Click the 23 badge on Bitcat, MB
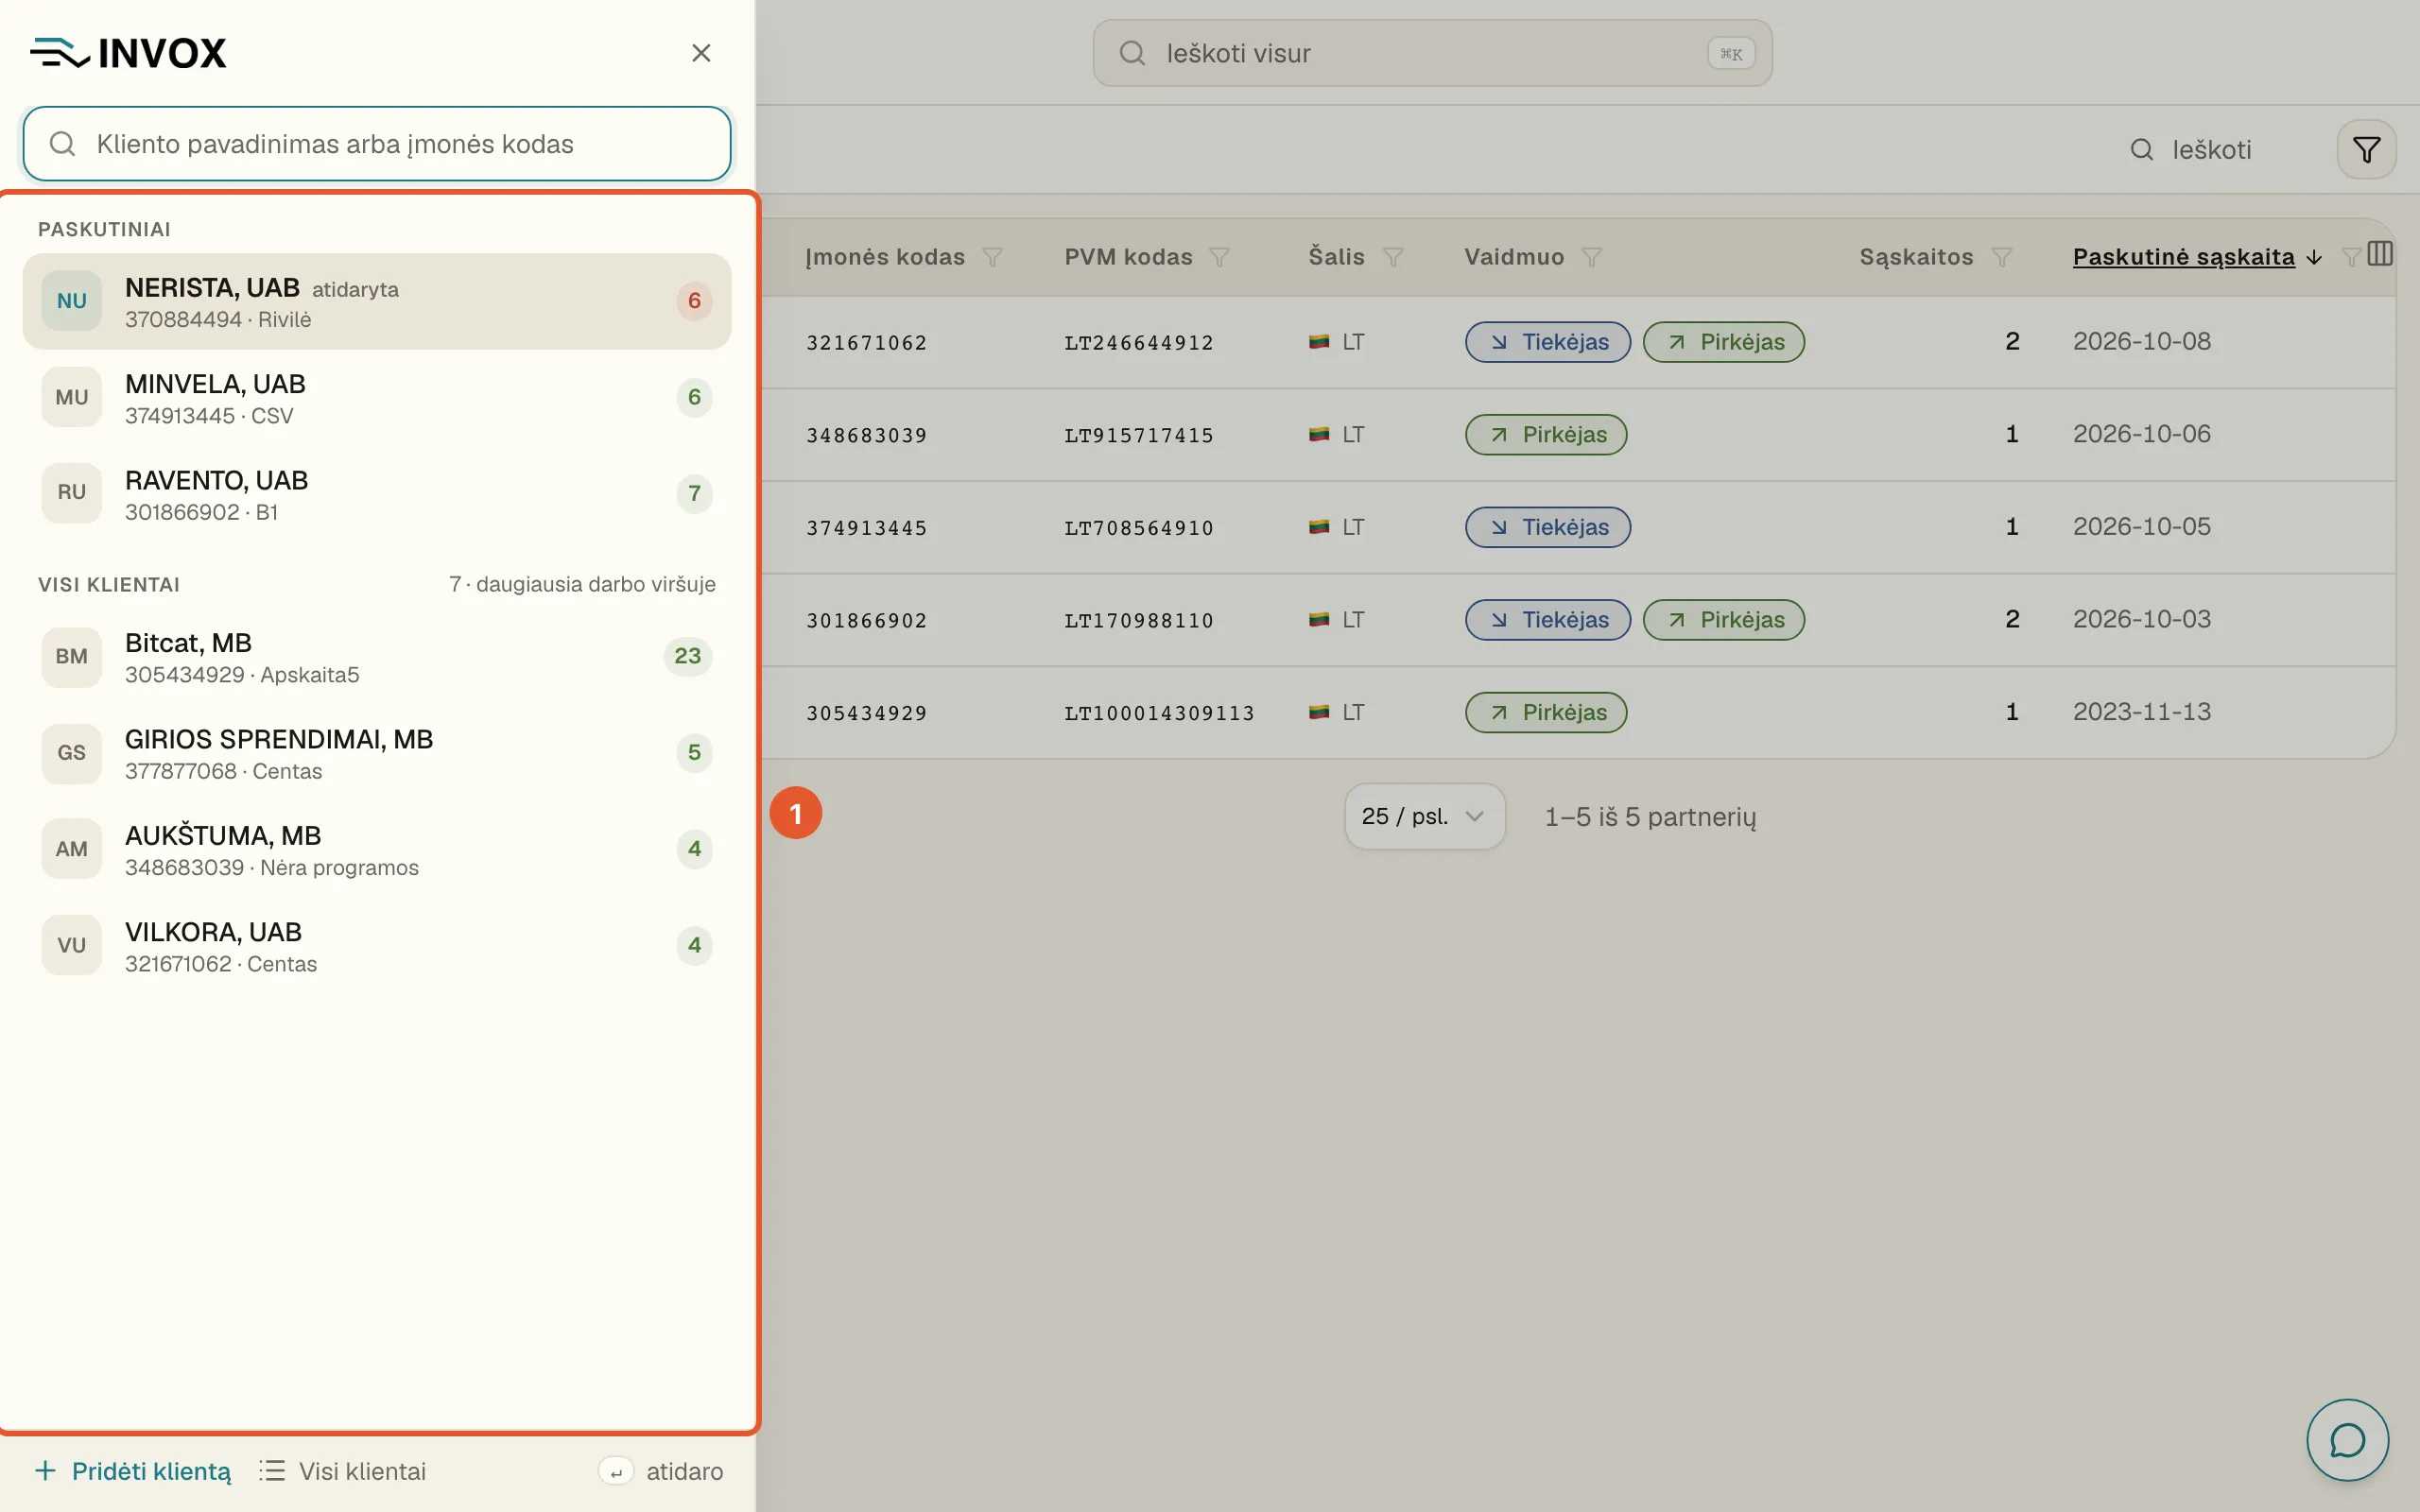The height and width of the screenshot is (1512, 2420). coord(687,656)
